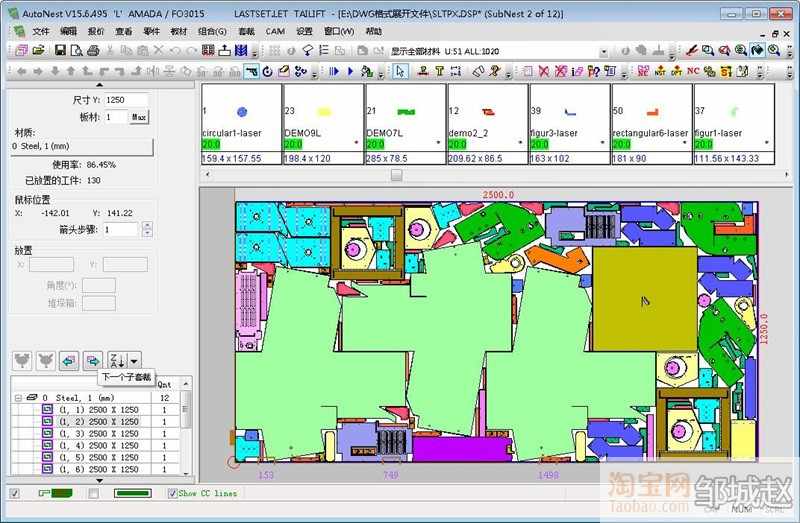Screen dimensions: 800x523
Task: Open the 窗口(W) menu
Action: (339, 32)
